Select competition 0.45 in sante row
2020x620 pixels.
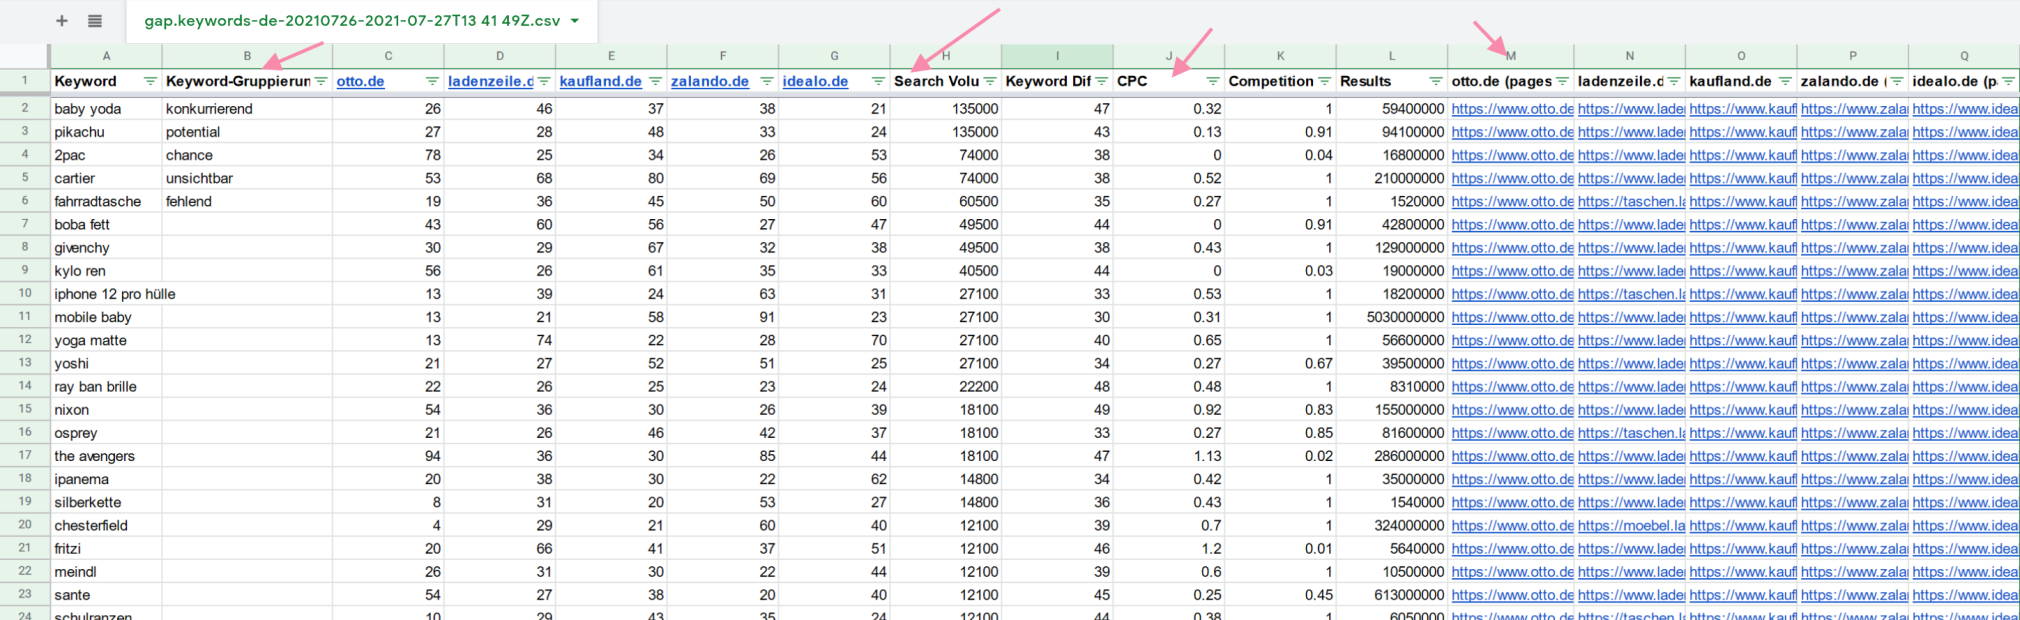(x=1280, y=595)
